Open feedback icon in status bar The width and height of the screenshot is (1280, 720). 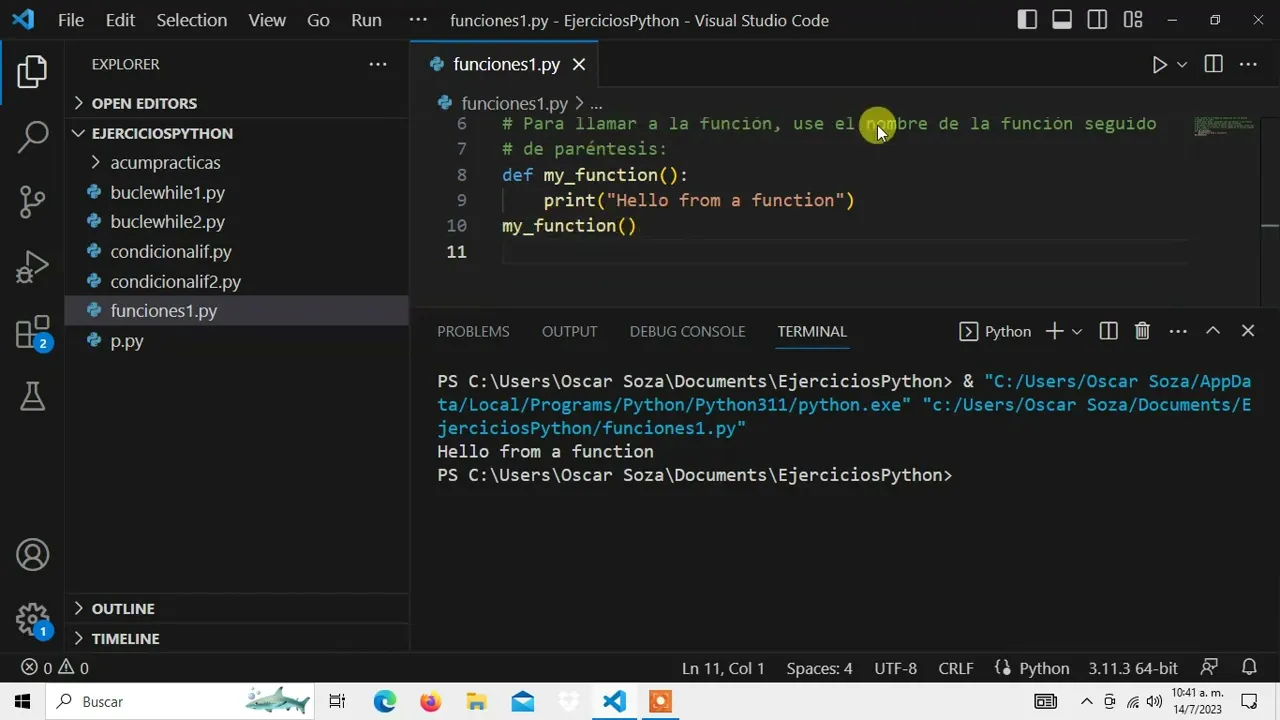pyautogui.click(x=1209, y=668)
